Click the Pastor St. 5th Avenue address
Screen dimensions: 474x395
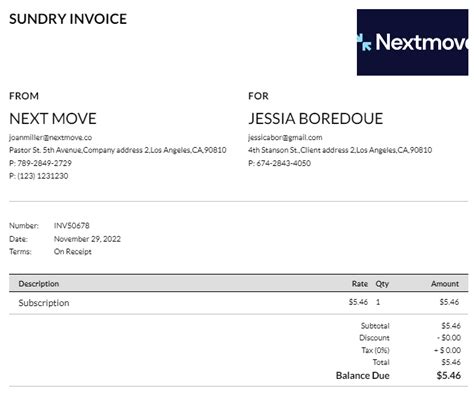coord(118,150)
